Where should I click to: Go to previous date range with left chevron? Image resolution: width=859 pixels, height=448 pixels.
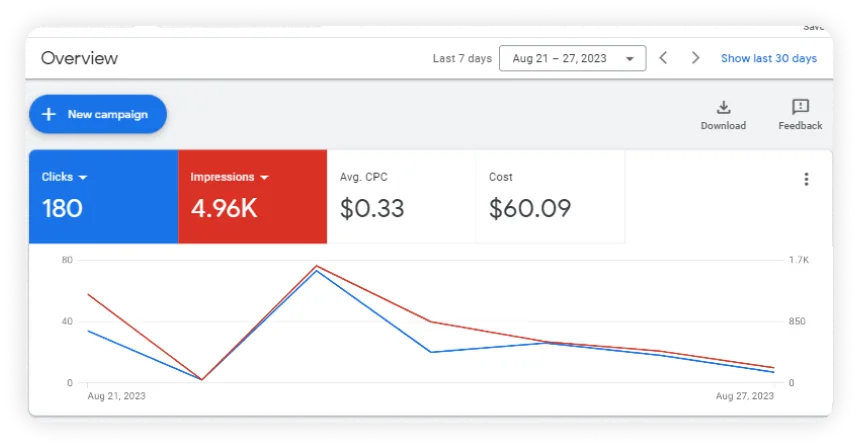click(x=663, y=58)
